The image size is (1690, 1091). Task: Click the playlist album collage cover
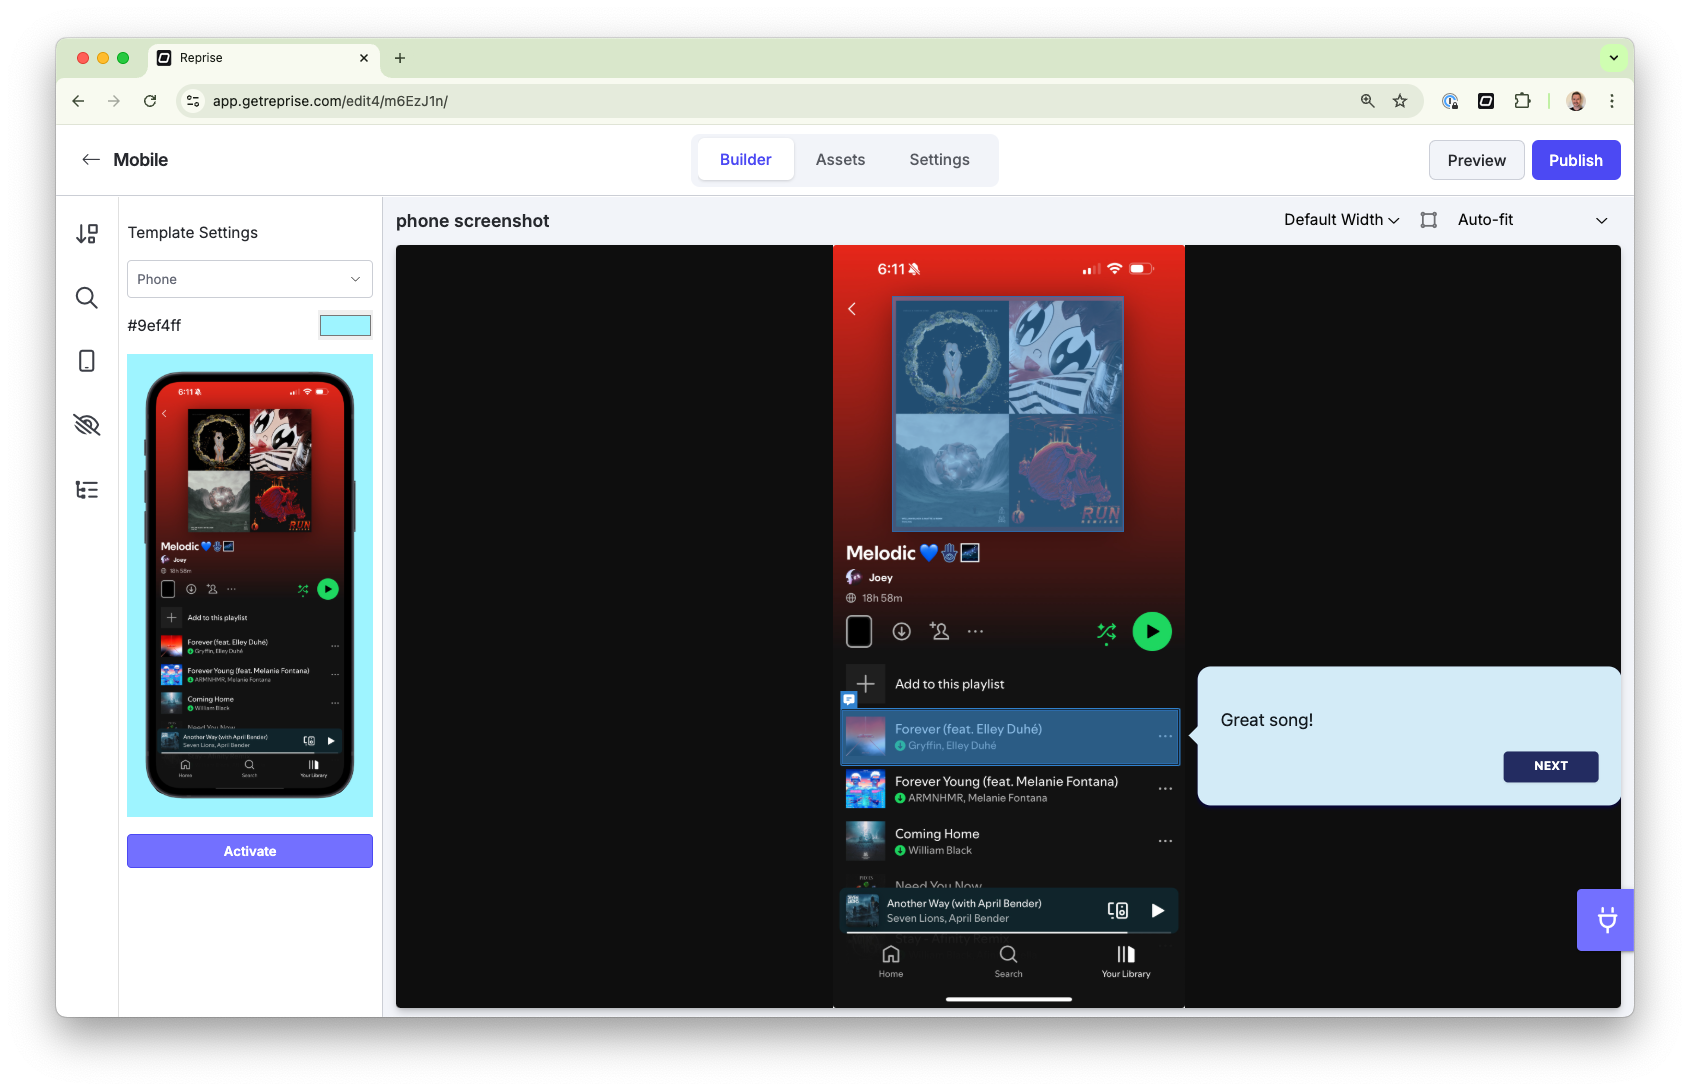1008,414
